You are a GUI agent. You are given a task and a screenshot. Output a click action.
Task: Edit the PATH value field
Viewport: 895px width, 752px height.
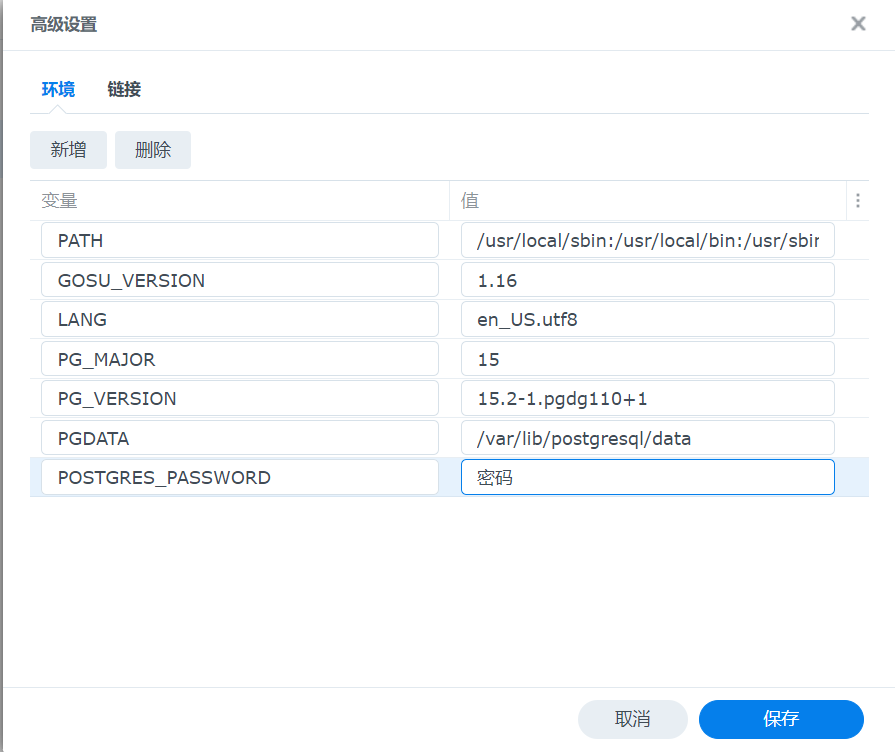(647, 241)
